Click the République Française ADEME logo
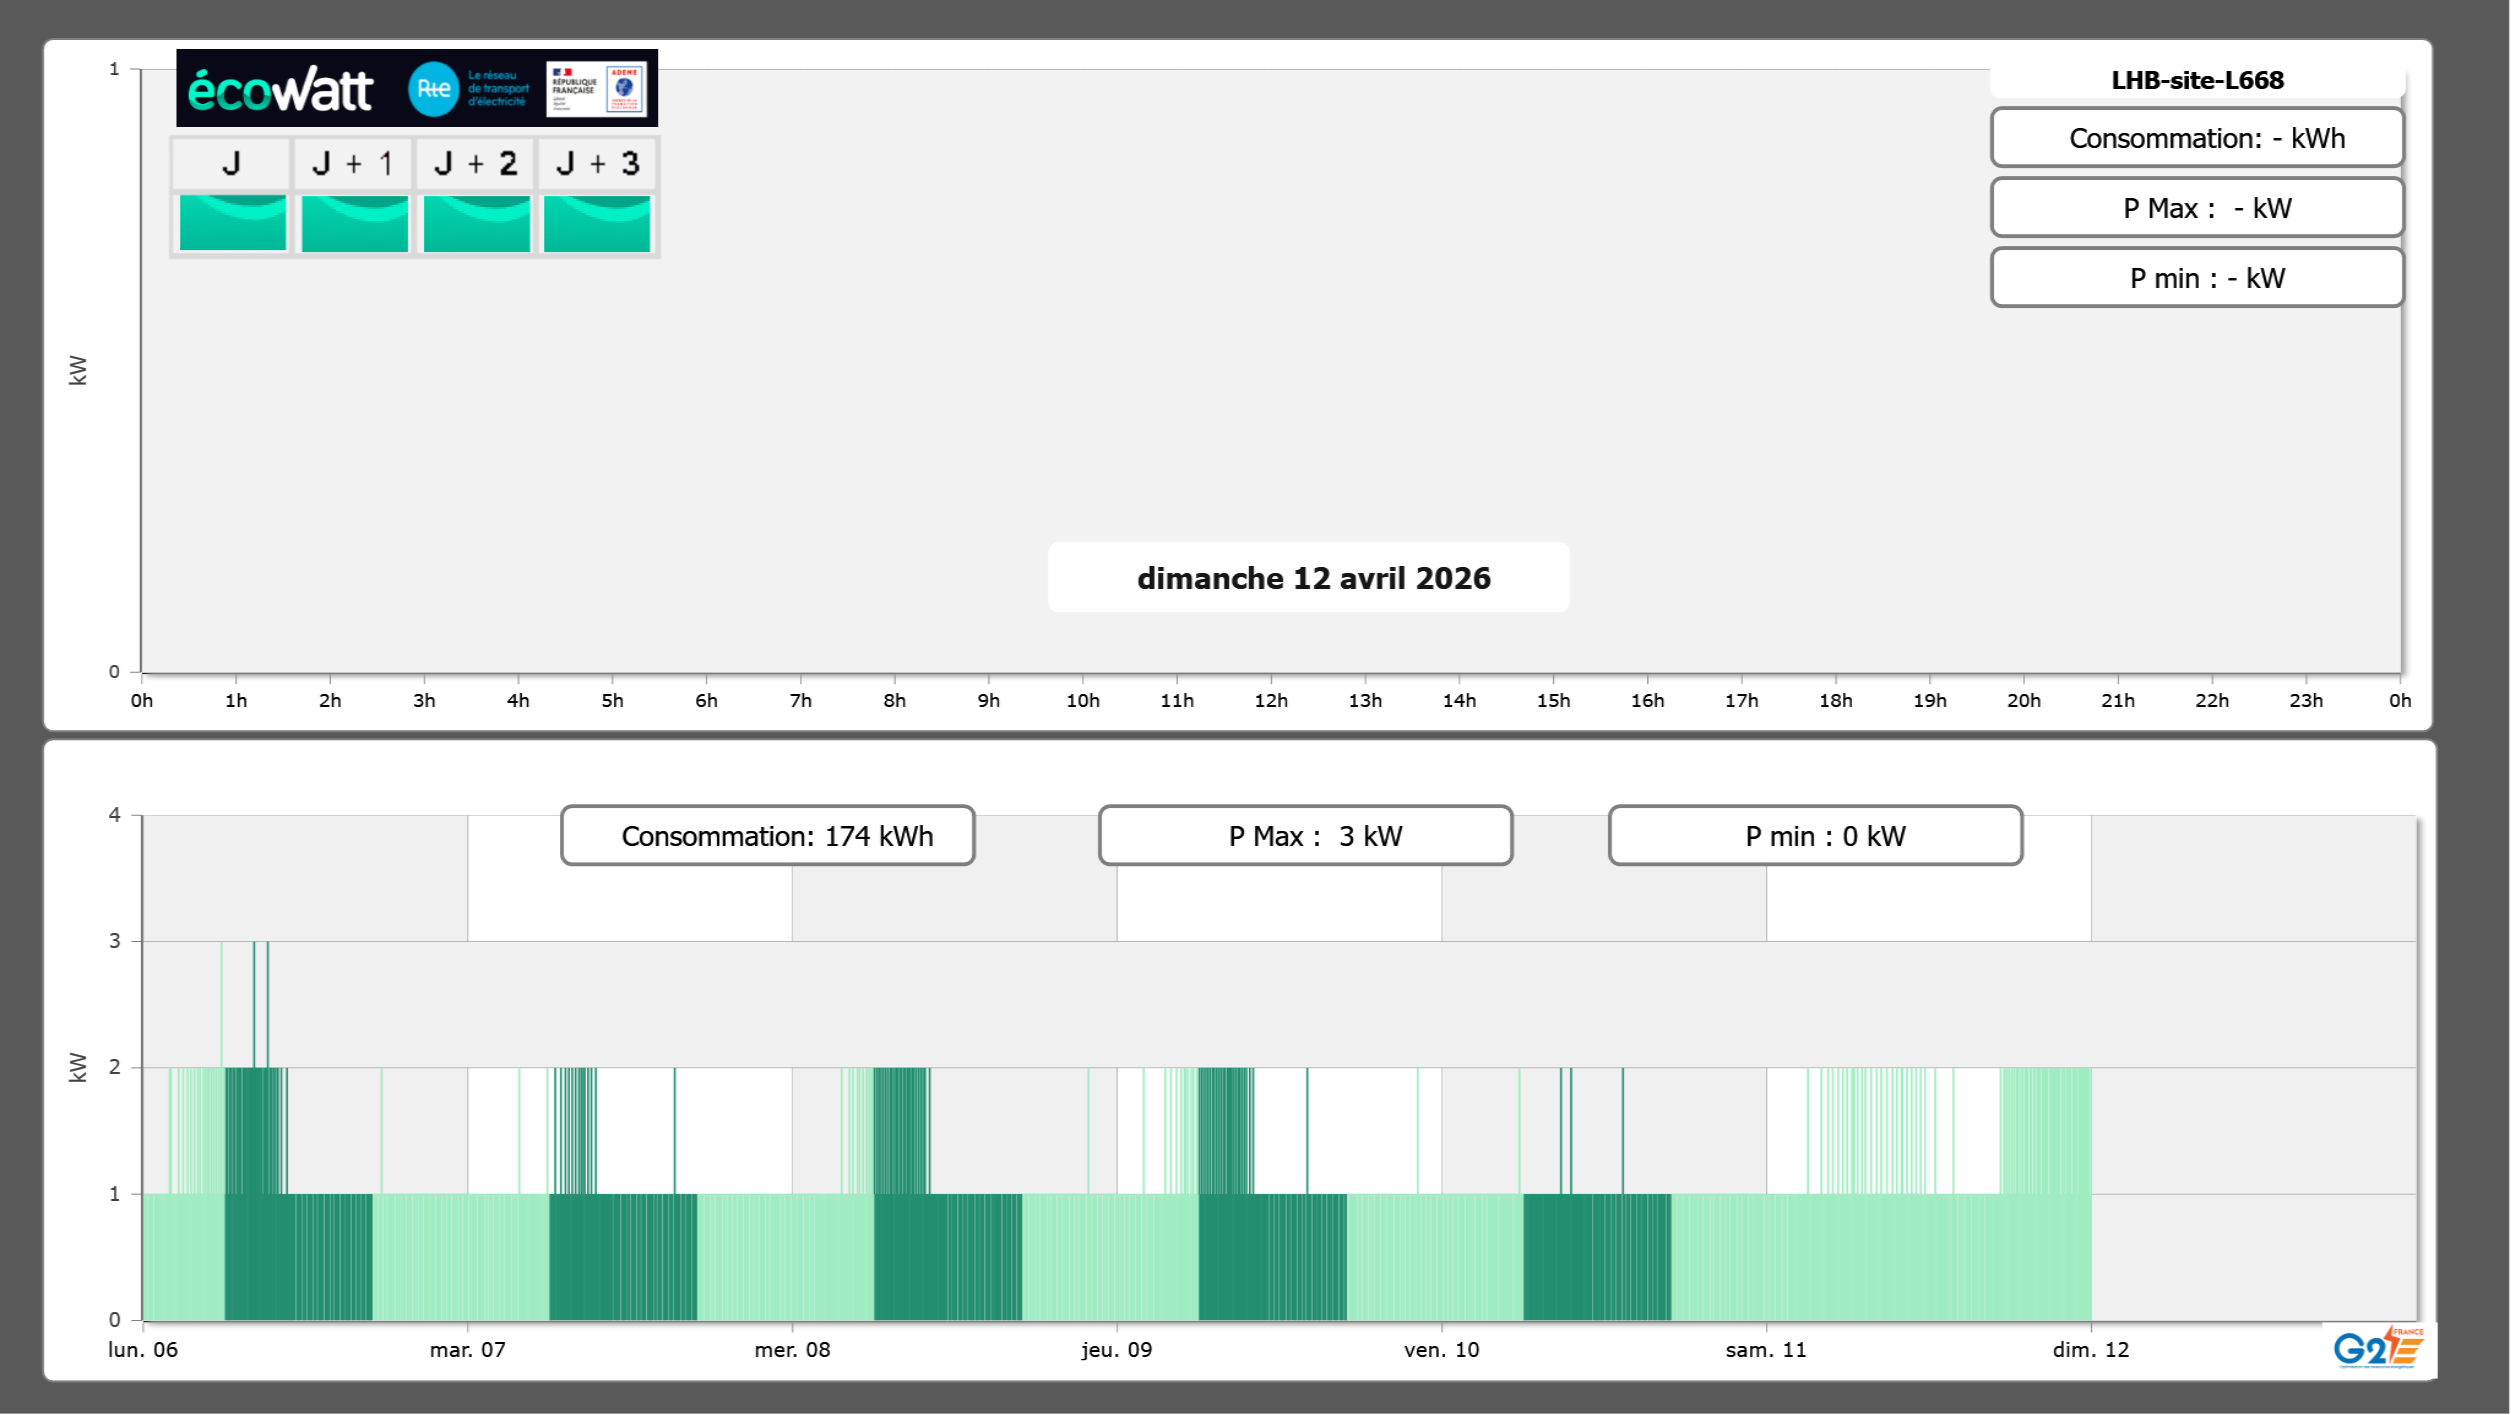The height and width of the screenshot is (1415, 2511). 596,89
